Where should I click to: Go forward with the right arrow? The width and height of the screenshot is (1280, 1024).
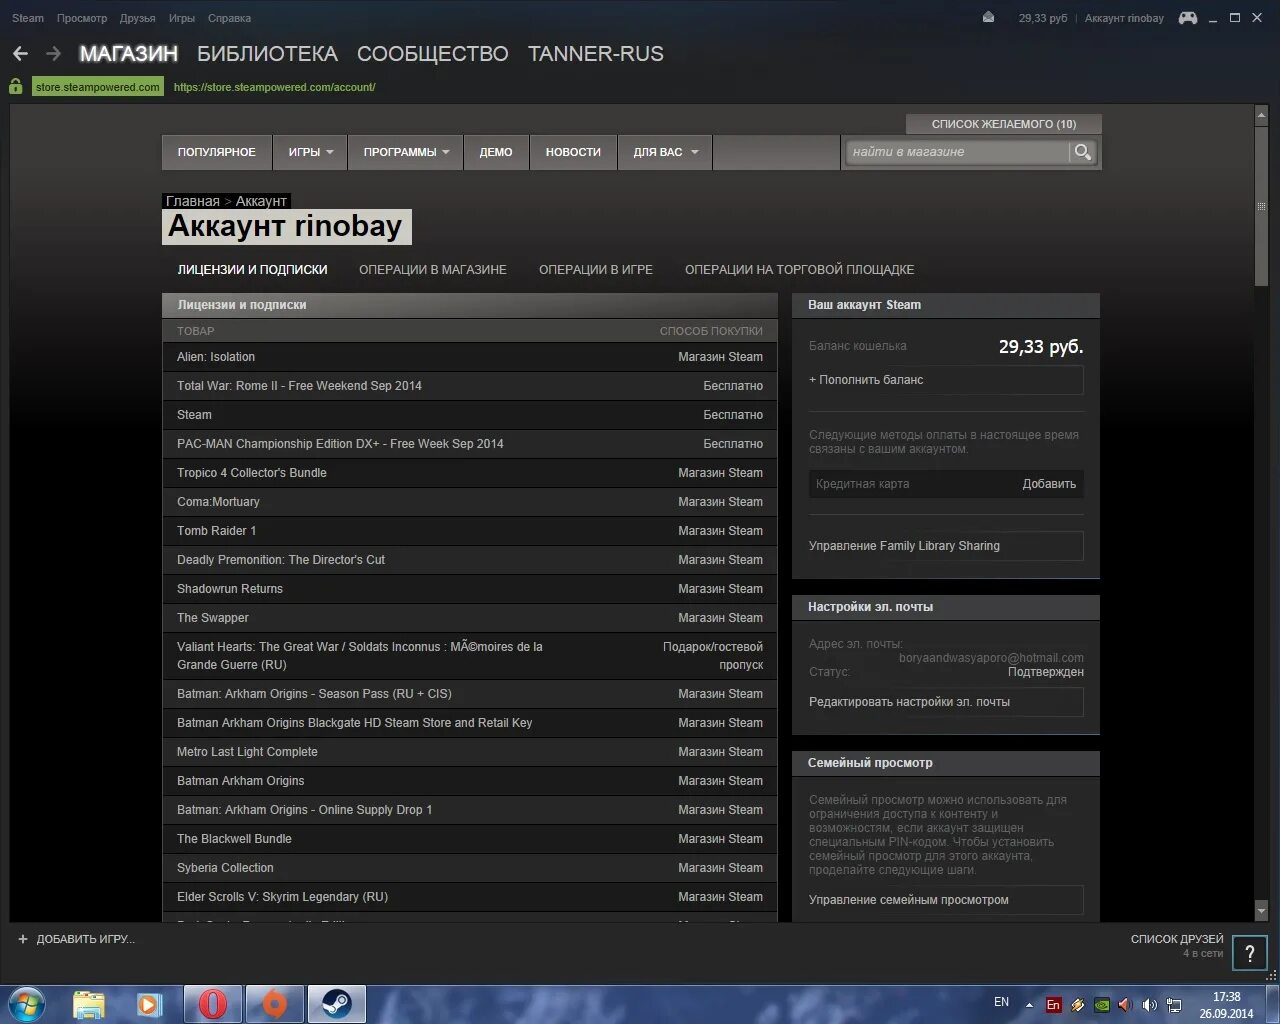click(x=54, y=54)
